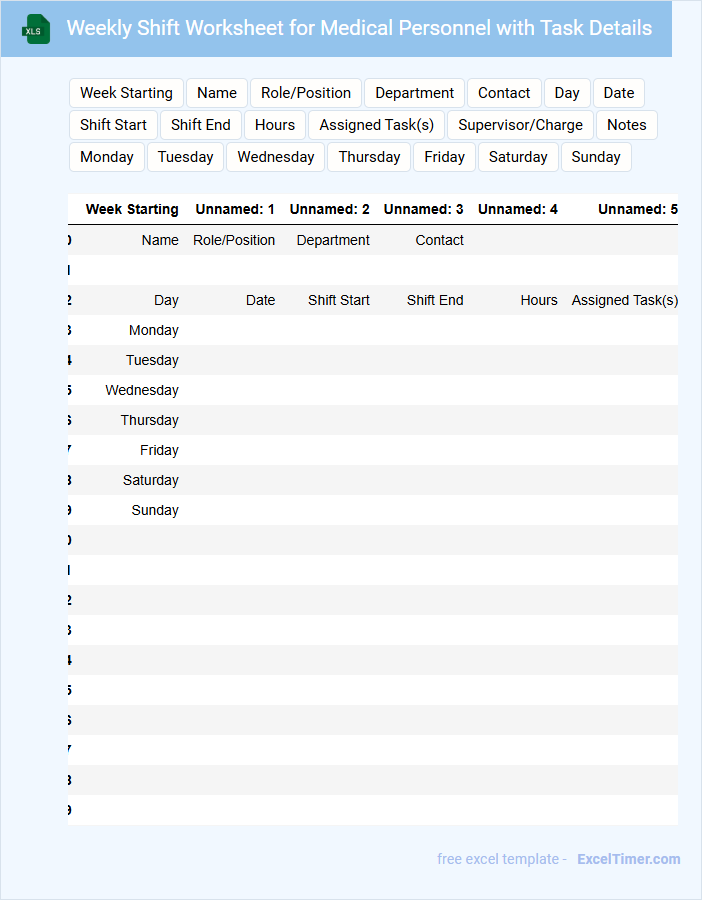Click the Tuesday row cell
Viewport: 702px width, 900px height.
point(152,360)
